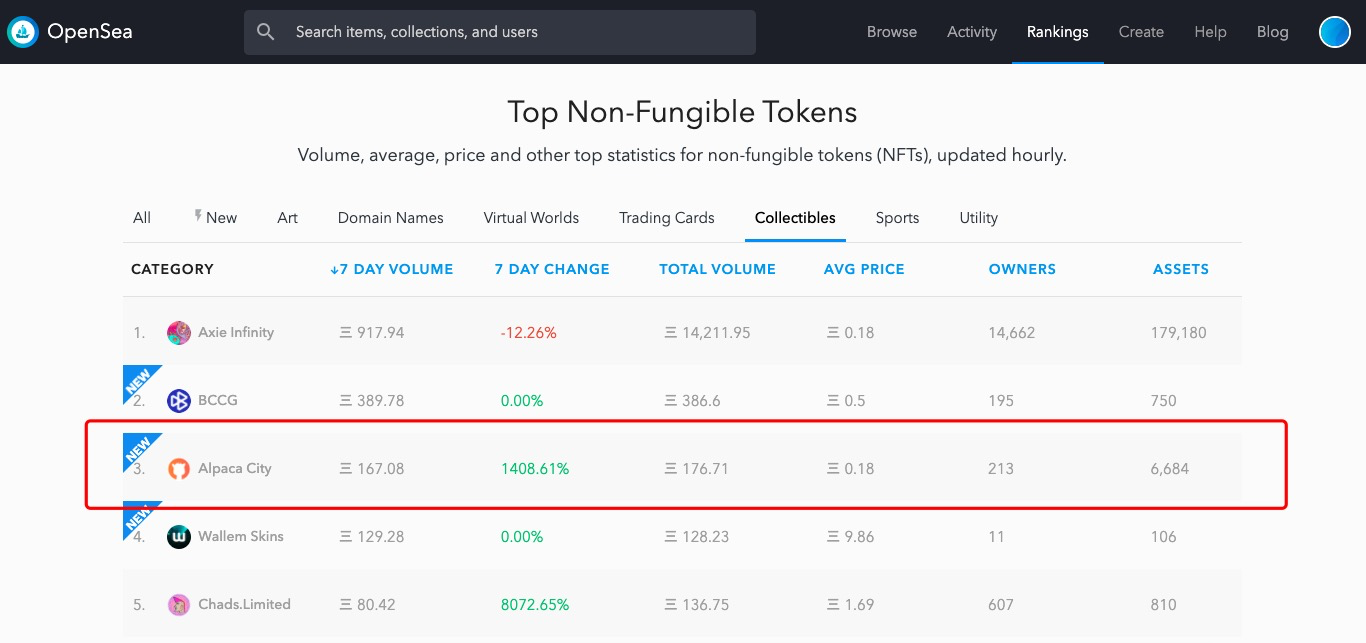Switch to the New tab
This screenshot has width=1366, height=643.
[215, 218]
